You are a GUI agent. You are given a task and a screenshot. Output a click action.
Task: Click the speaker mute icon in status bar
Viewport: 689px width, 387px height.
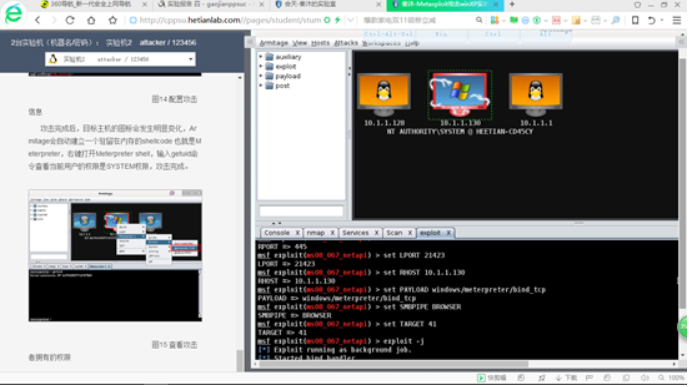[645, 378]
